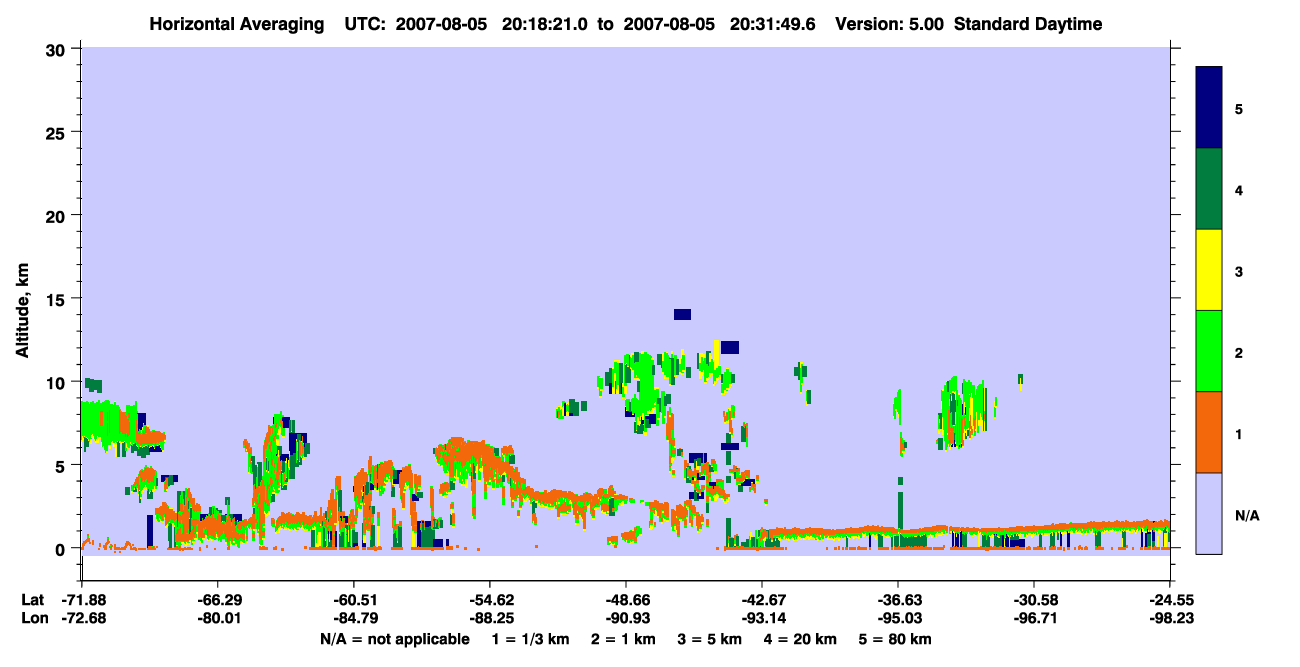
Task: Click the isolated dark blue block near 14 km
Action: [x=682, y=314]
